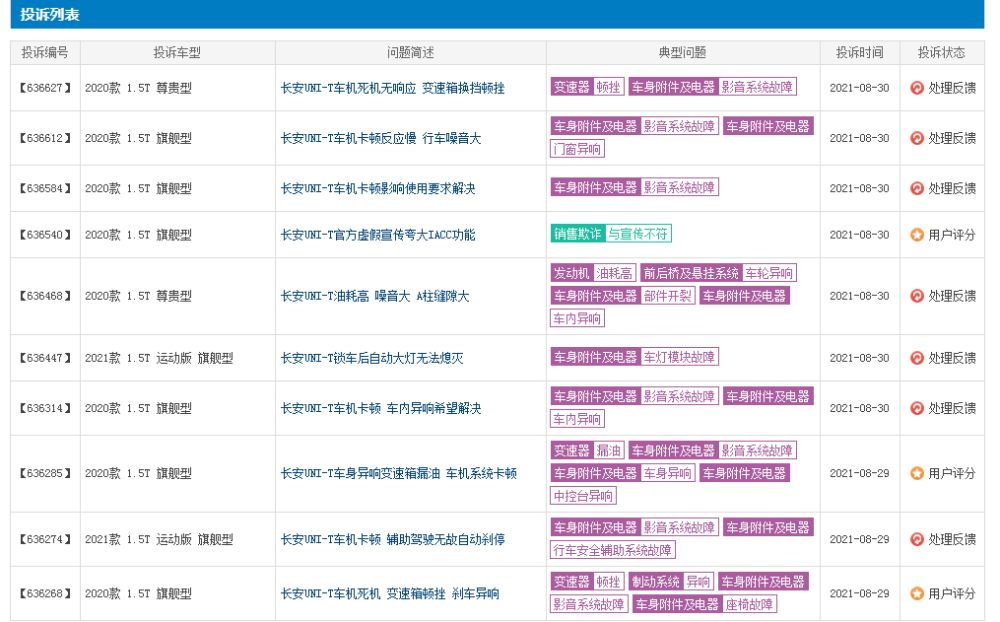Click the 座椅故障 tag in row 636268
1000x622 pixels.
pyautogui.click(x=749, y=604)
